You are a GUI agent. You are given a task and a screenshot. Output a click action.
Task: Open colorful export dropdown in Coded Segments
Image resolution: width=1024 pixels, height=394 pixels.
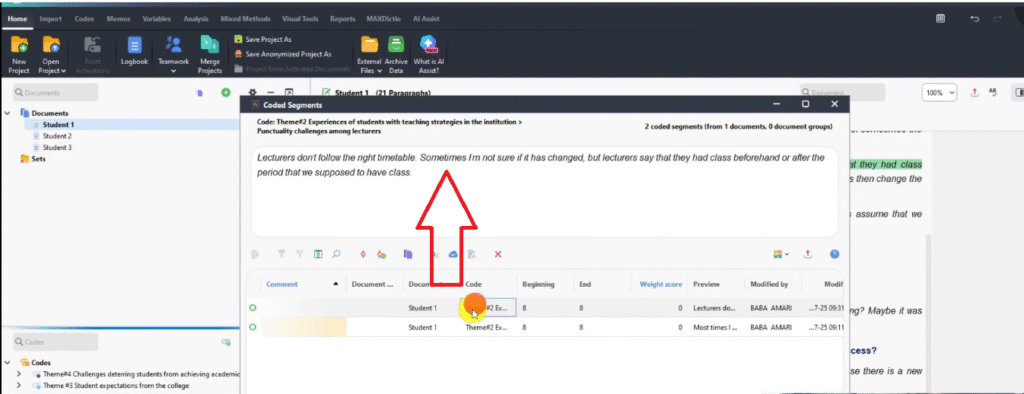(780, 254)
